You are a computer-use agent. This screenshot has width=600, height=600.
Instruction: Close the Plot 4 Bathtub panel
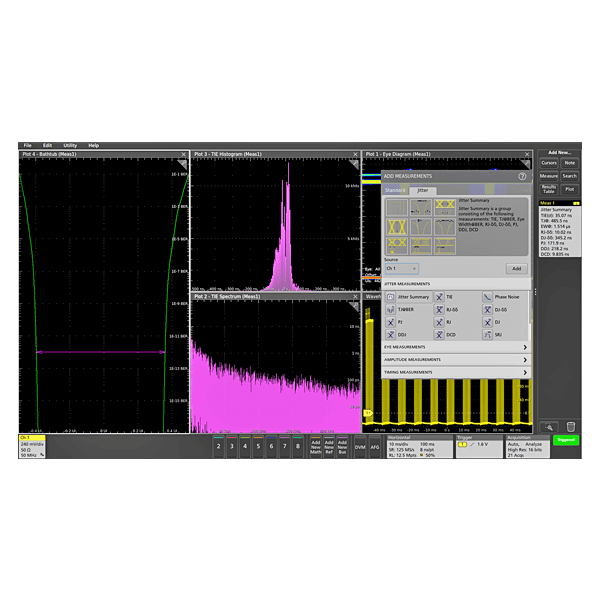pos(184,154)
